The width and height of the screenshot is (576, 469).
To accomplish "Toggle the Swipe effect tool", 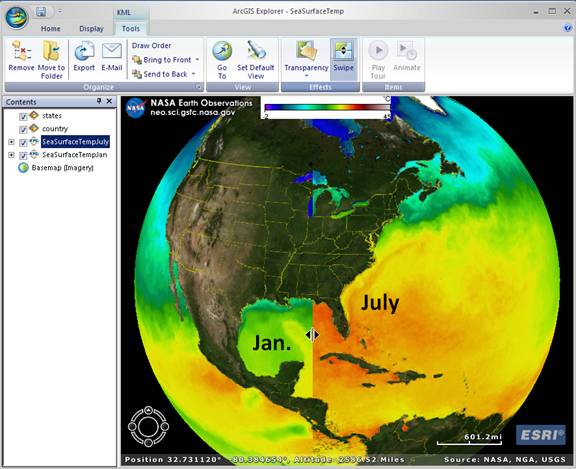I will point(343,59).
